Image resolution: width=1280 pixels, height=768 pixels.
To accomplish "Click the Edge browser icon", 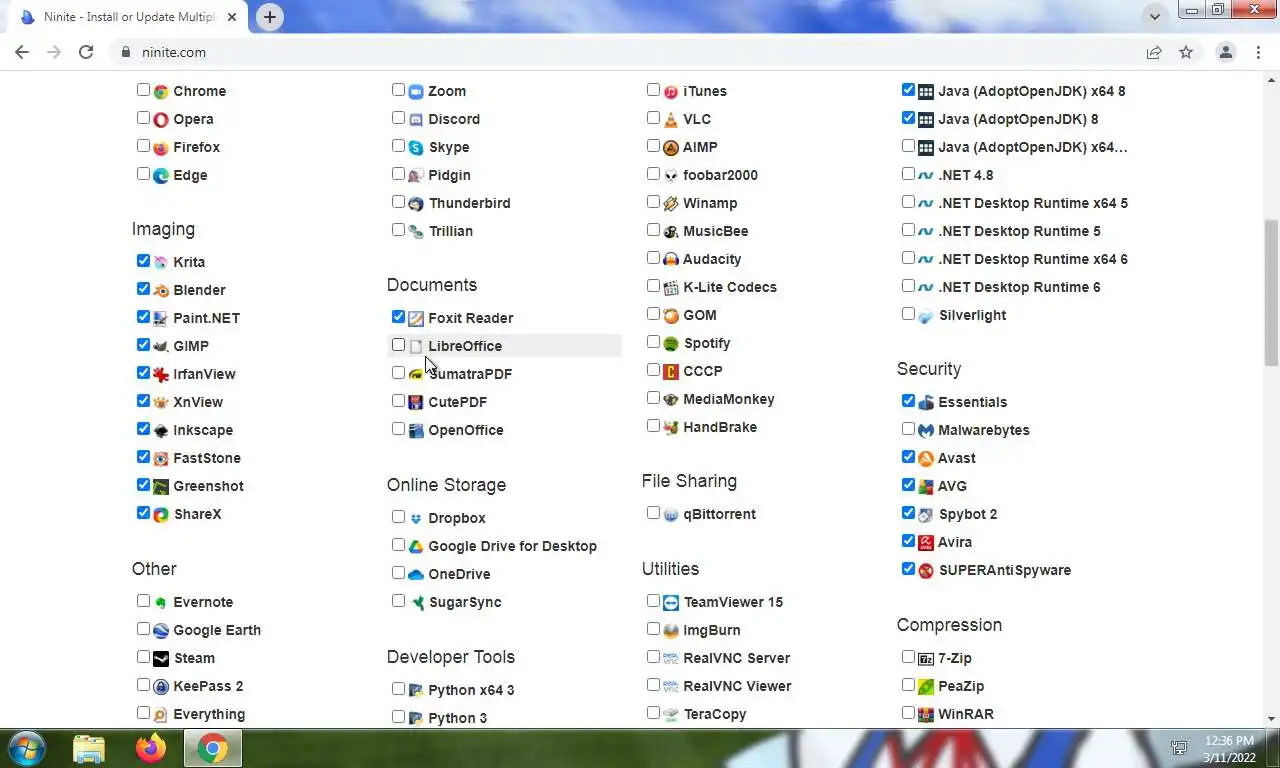I will pos(161,175).
